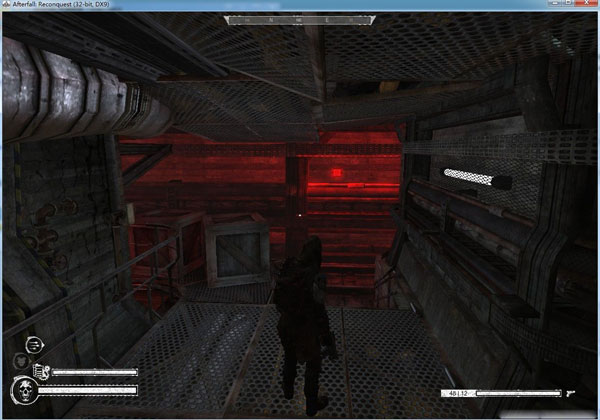This screenshot has width=600, height=420.
Task: Click the weapon bar beside the ammo count
Action: click(518, 393)
